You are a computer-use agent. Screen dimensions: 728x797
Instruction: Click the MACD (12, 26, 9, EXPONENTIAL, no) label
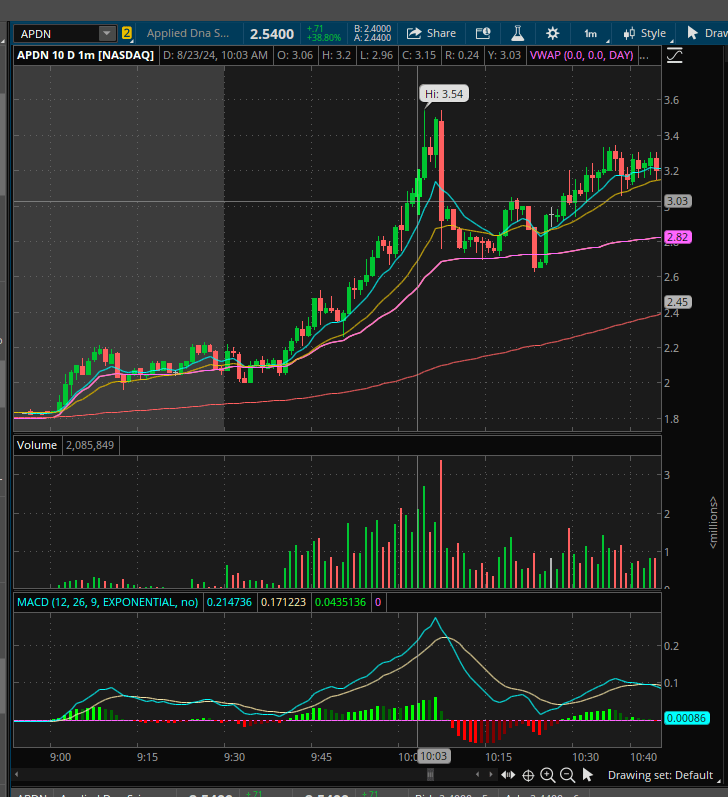(107, 602)
